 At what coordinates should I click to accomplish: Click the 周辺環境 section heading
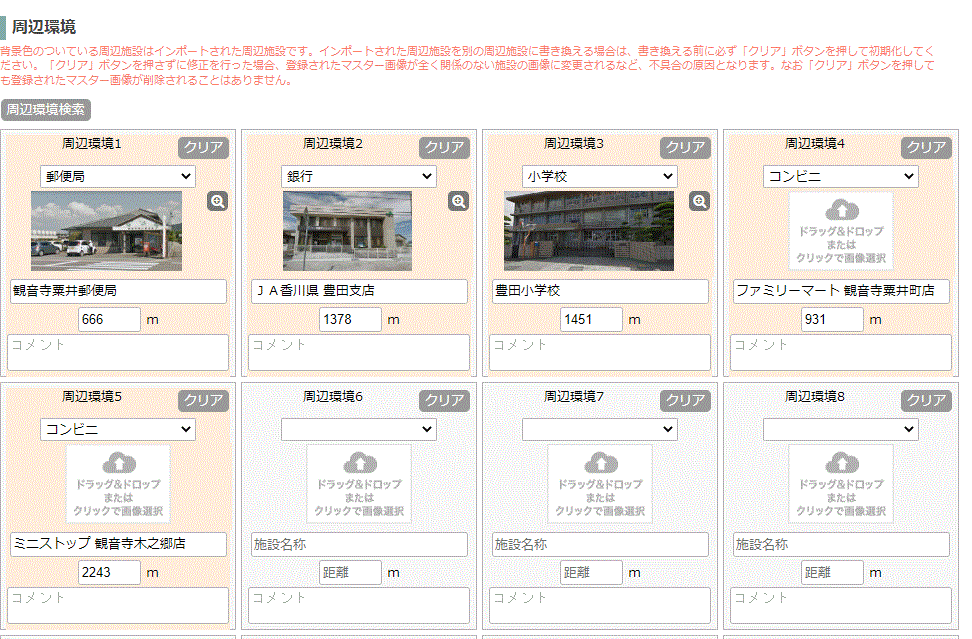click(x=43, y=27)
